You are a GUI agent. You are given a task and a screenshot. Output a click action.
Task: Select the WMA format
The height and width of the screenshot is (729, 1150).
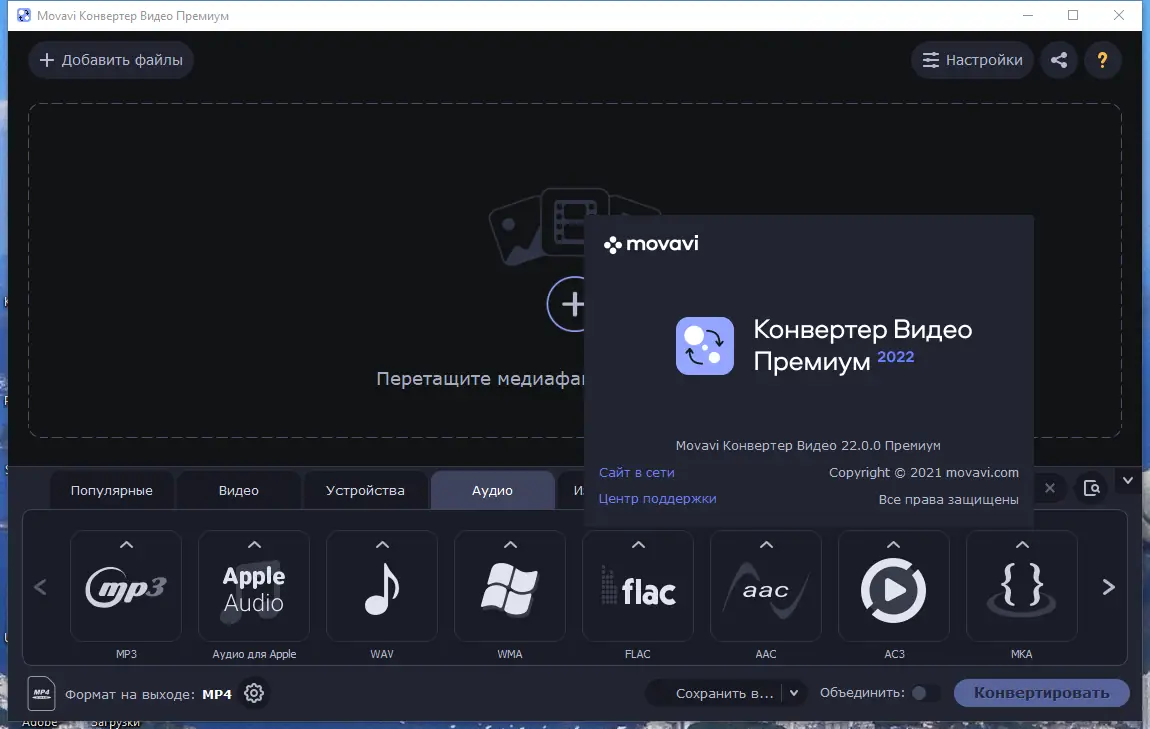coord(510,587)
